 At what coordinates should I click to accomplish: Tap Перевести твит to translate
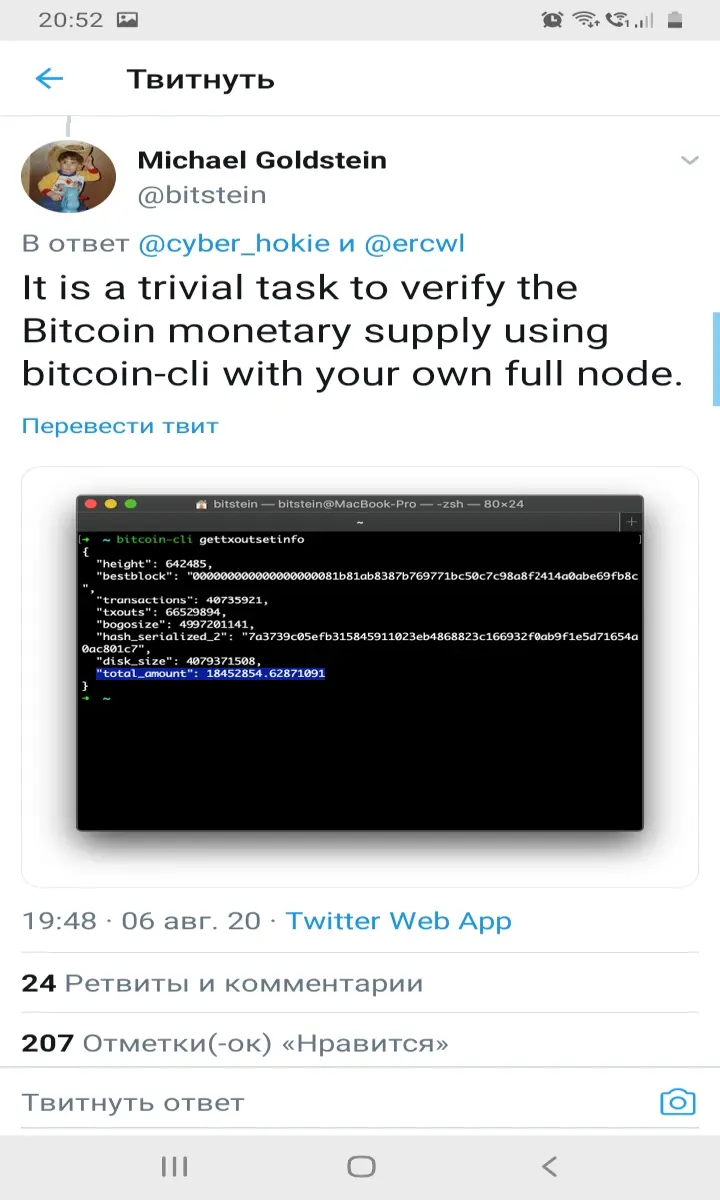120,426
